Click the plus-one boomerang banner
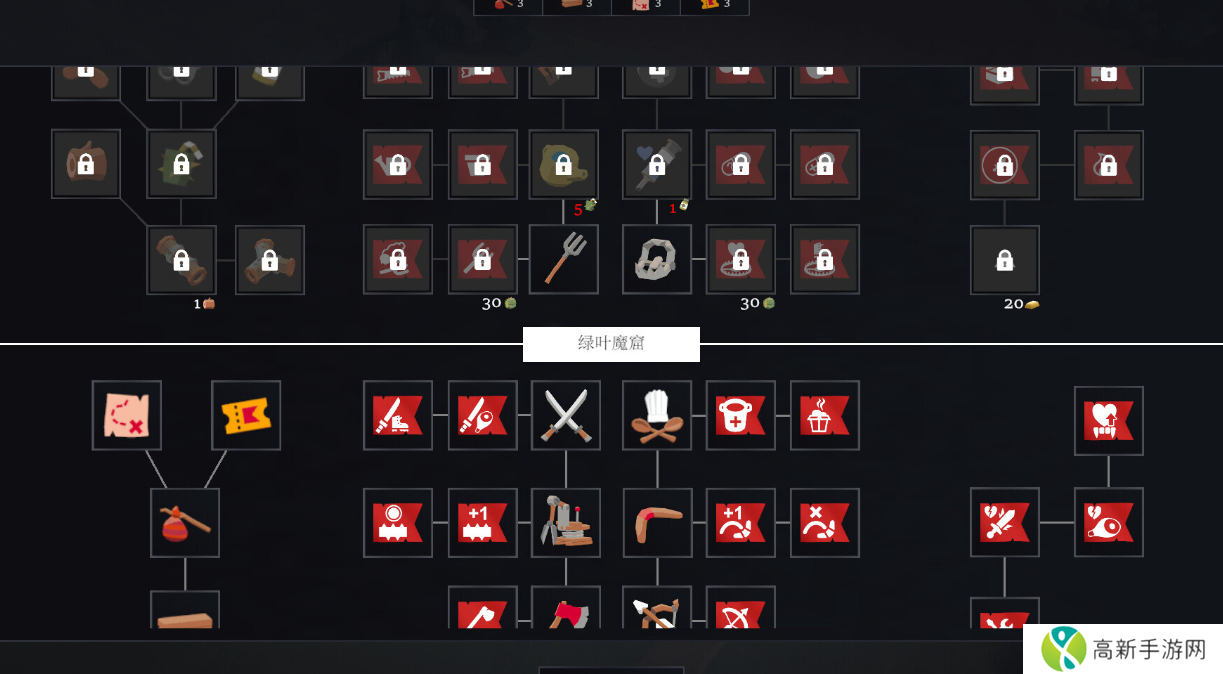 click(741, 523)
